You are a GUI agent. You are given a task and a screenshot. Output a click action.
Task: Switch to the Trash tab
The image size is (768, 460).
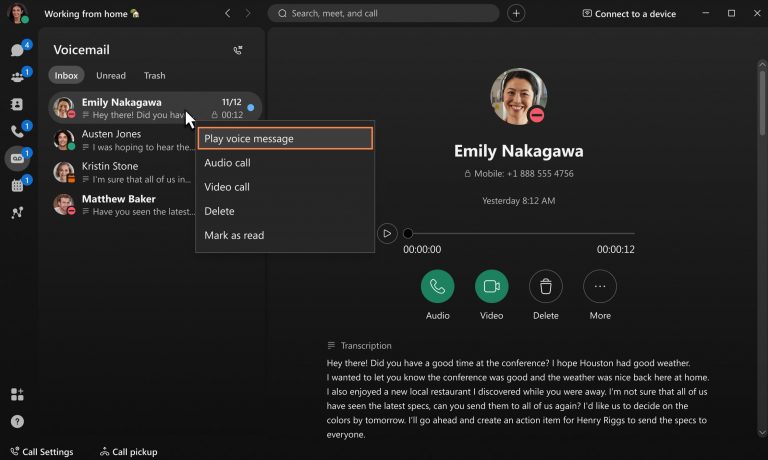pyautogui.click(x=154, y=76)
